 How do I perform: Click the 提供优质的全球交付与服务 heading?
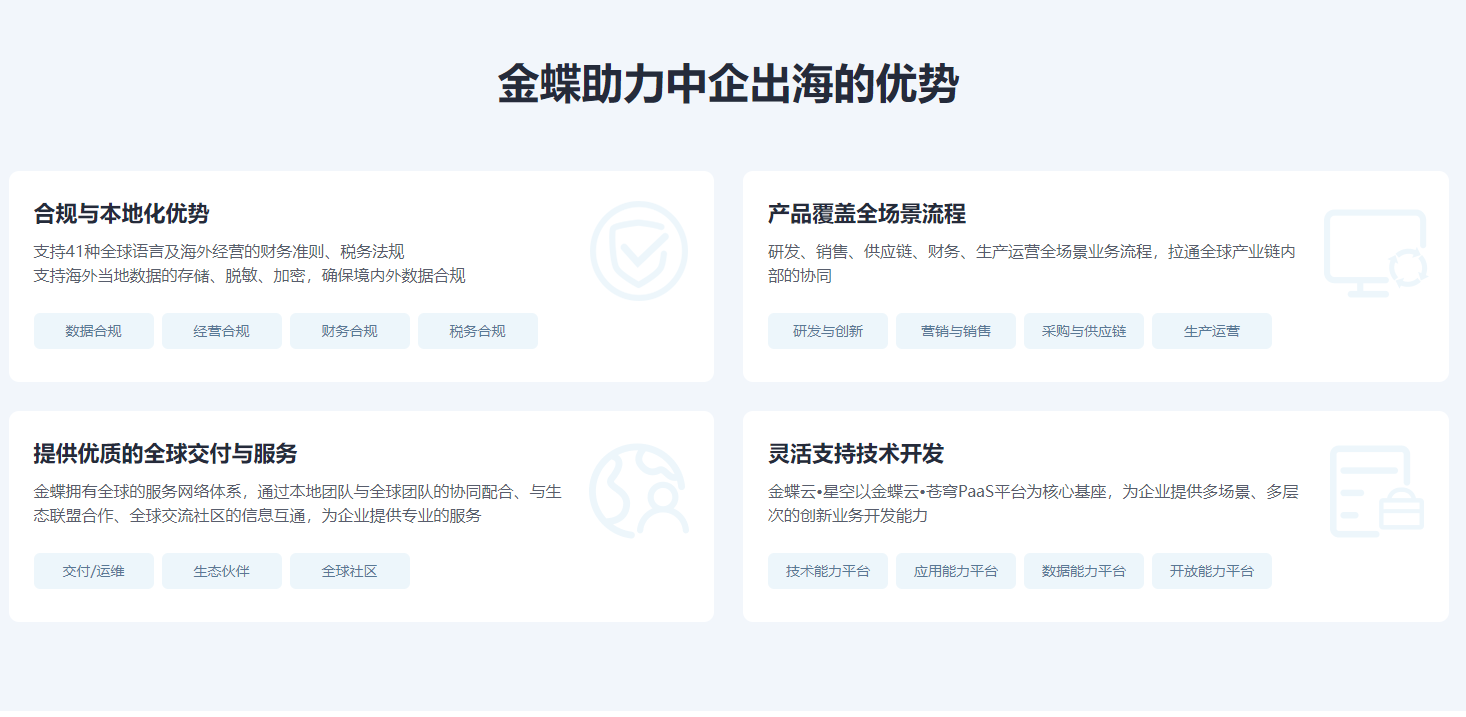point(166,454)
